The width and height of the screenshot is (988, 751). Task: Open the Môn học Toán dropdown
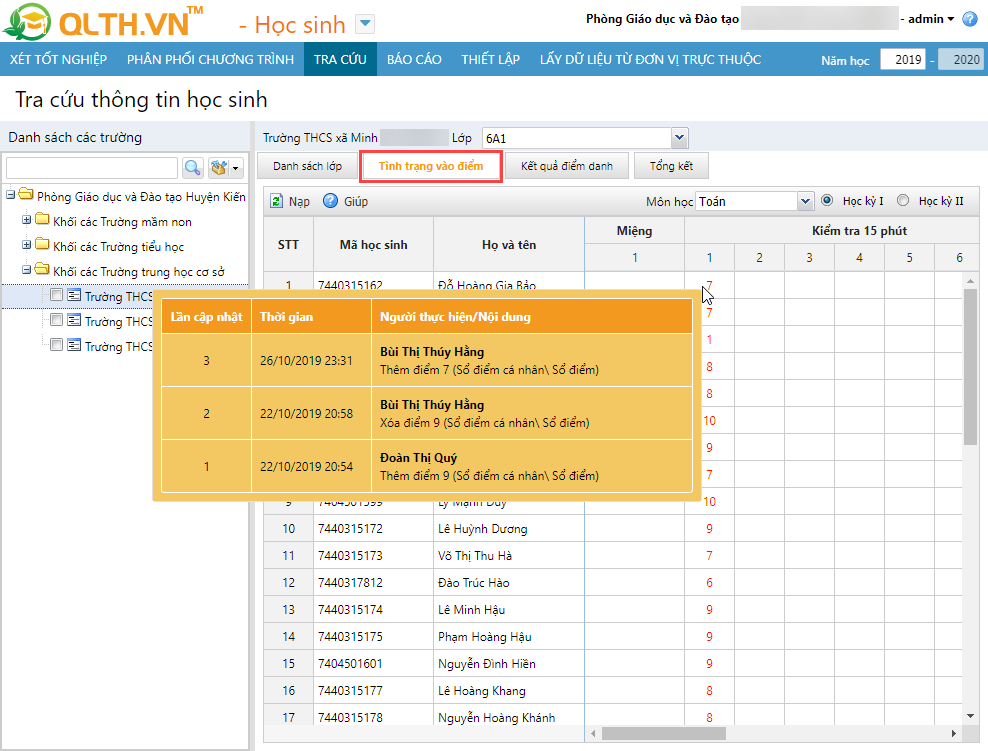[806, 201]
